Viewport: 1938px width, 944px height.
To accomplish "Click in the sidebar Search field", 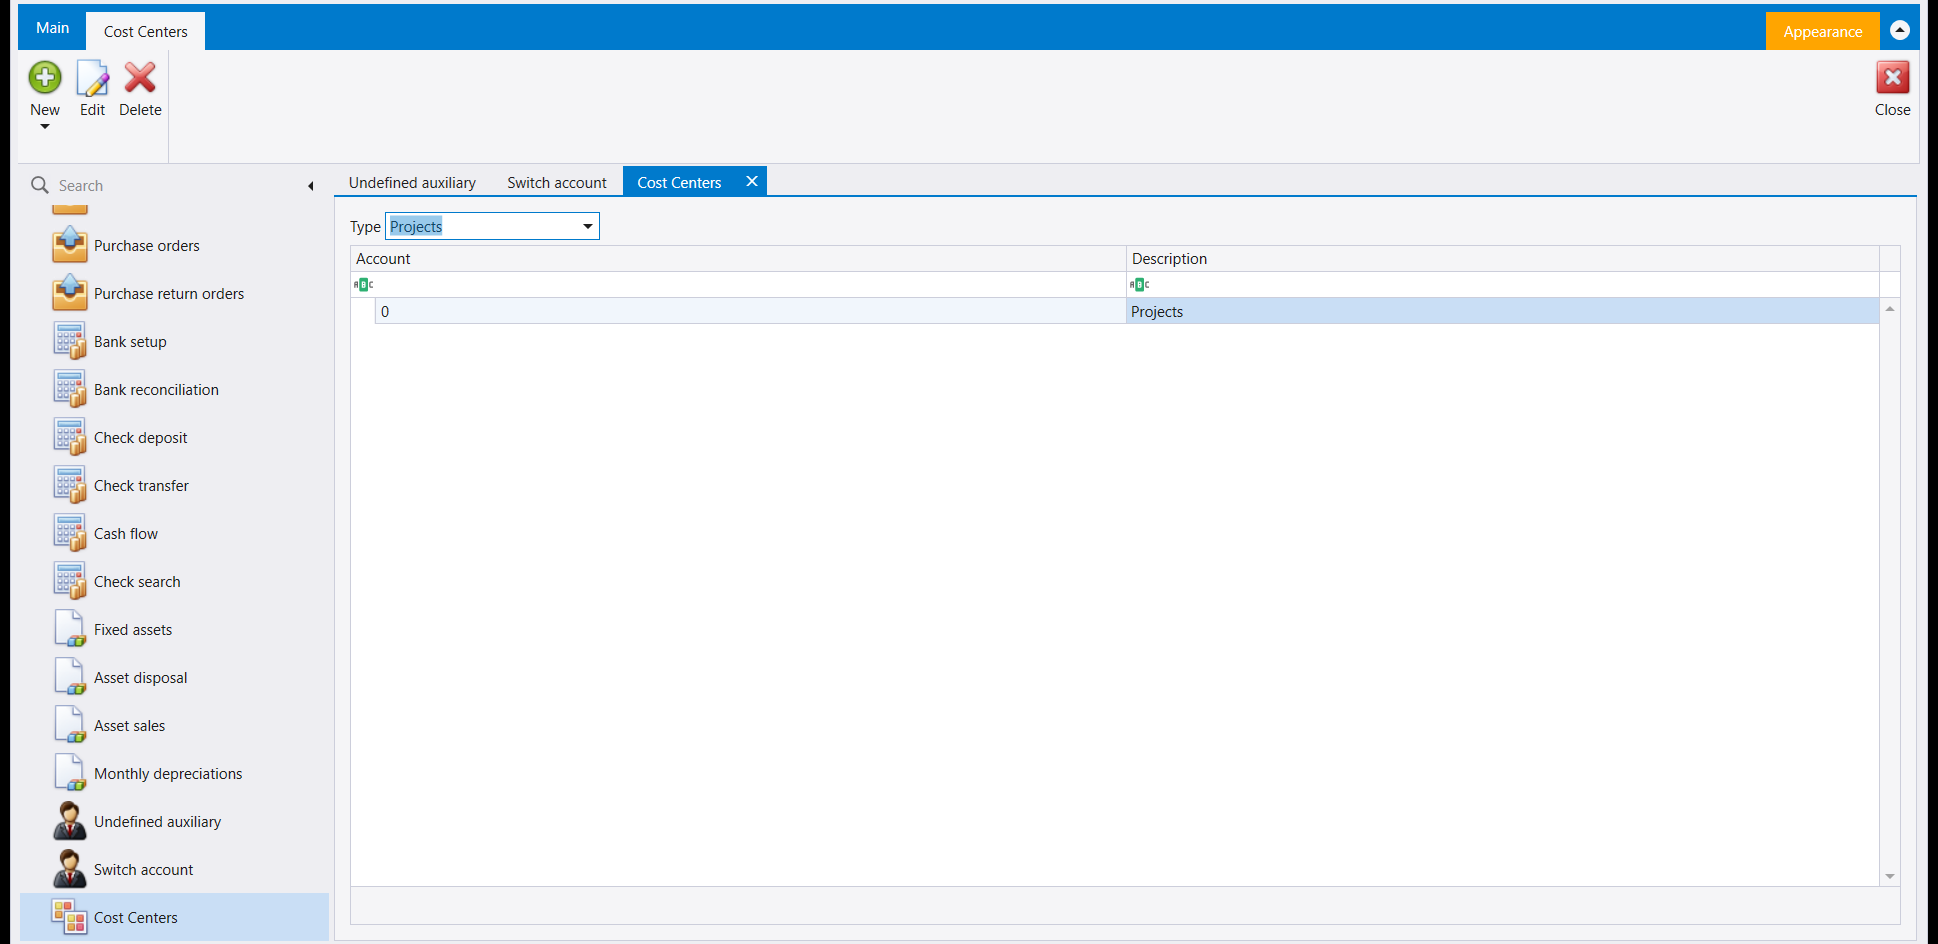I will click(180, 186).
